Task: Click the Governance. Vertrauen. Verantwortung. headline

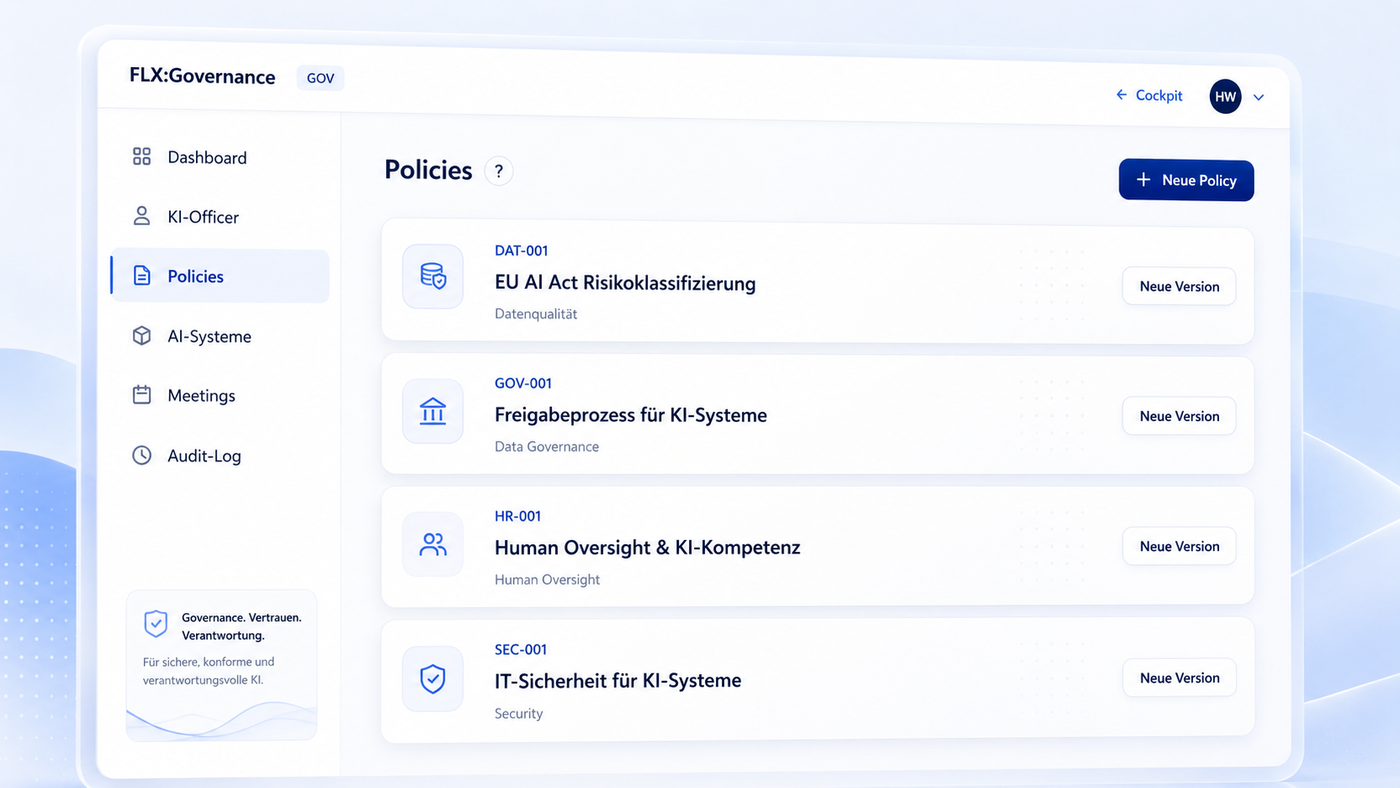Action: click(241, 626)
